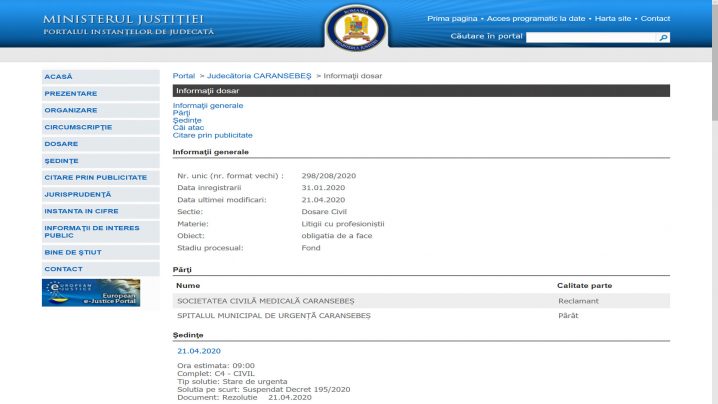The width and height of the screenshot is (718, 404).
Task: Open Contact link in header
Action: [655, 19]
